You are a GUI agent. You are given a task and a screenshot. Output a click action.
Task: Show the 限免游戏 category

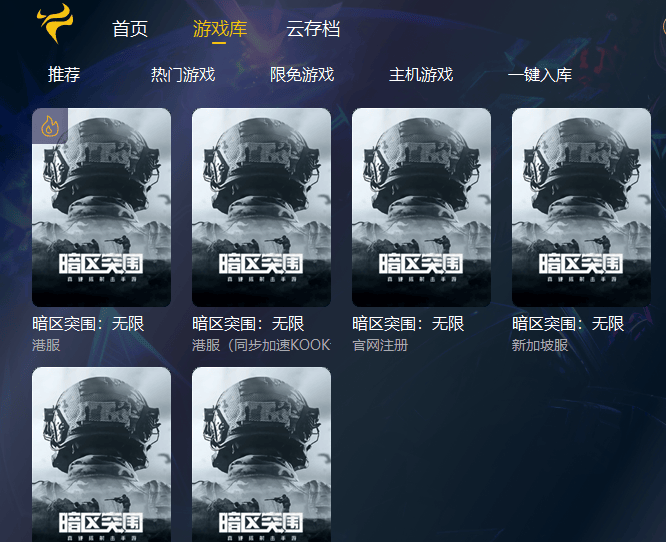point(302,75)
